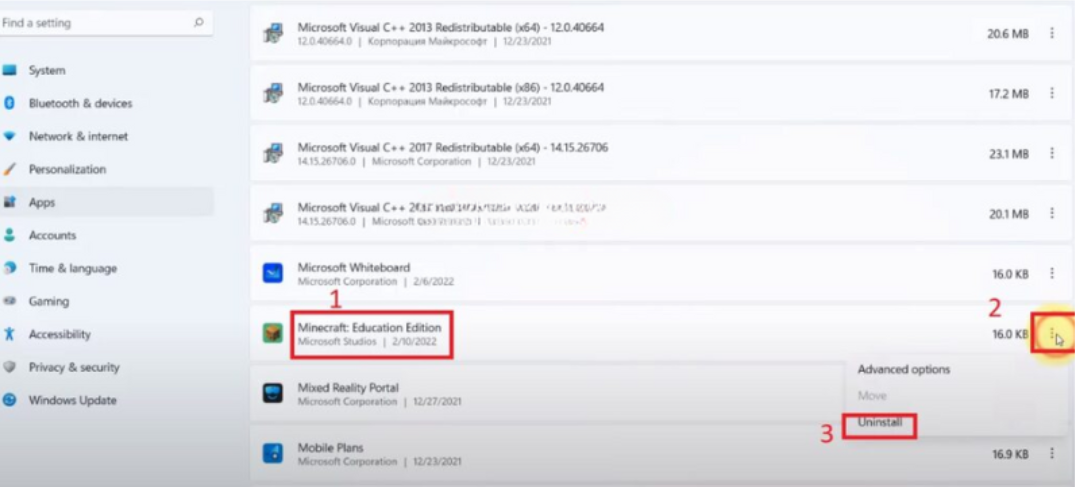Viewport: 1075px width, 487px height.
Task: Click the Visual C++ 2017 x64 installer icon
Action: point(273,154)
